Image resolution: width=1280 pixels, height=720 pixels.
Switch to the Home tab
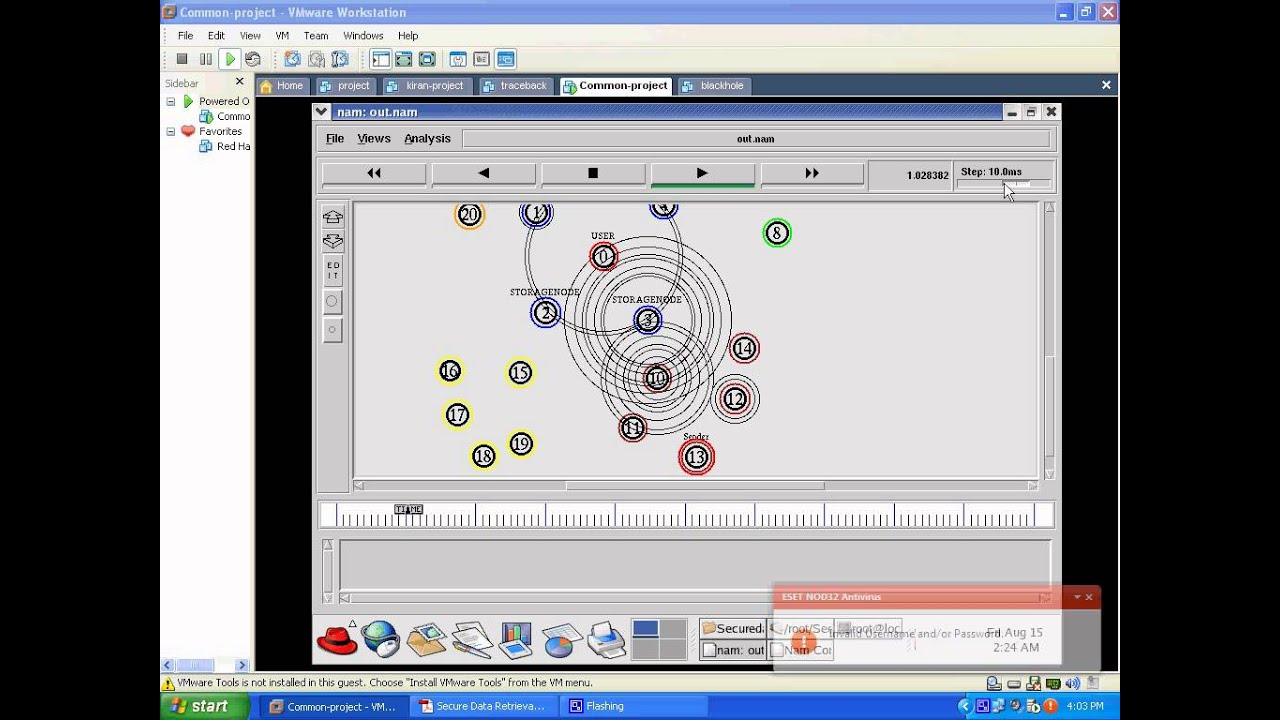pos(282,86)
